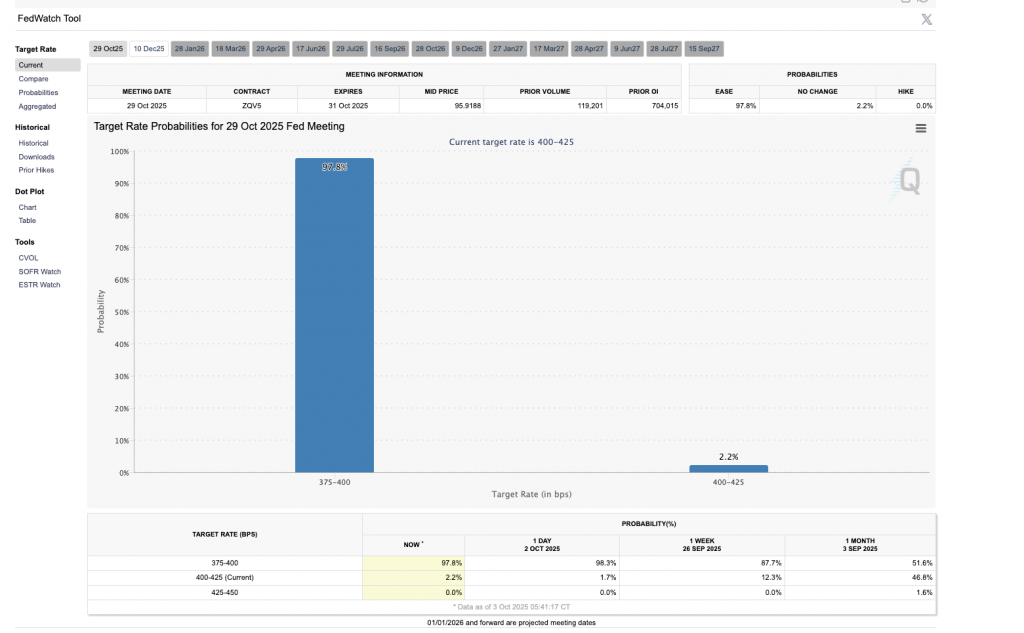This screenshot has height=633, width=1024.
Task: View Prior Hikes in the sidebar
Action: point(36,170)
